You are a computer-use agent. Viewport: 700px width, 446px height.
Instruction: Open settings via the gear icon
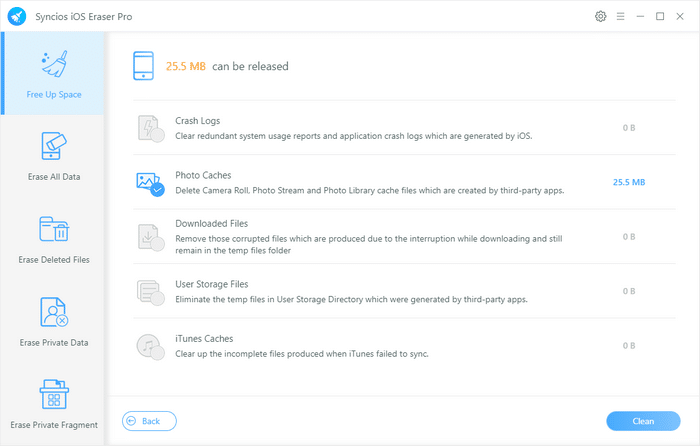tap(600, 16)
